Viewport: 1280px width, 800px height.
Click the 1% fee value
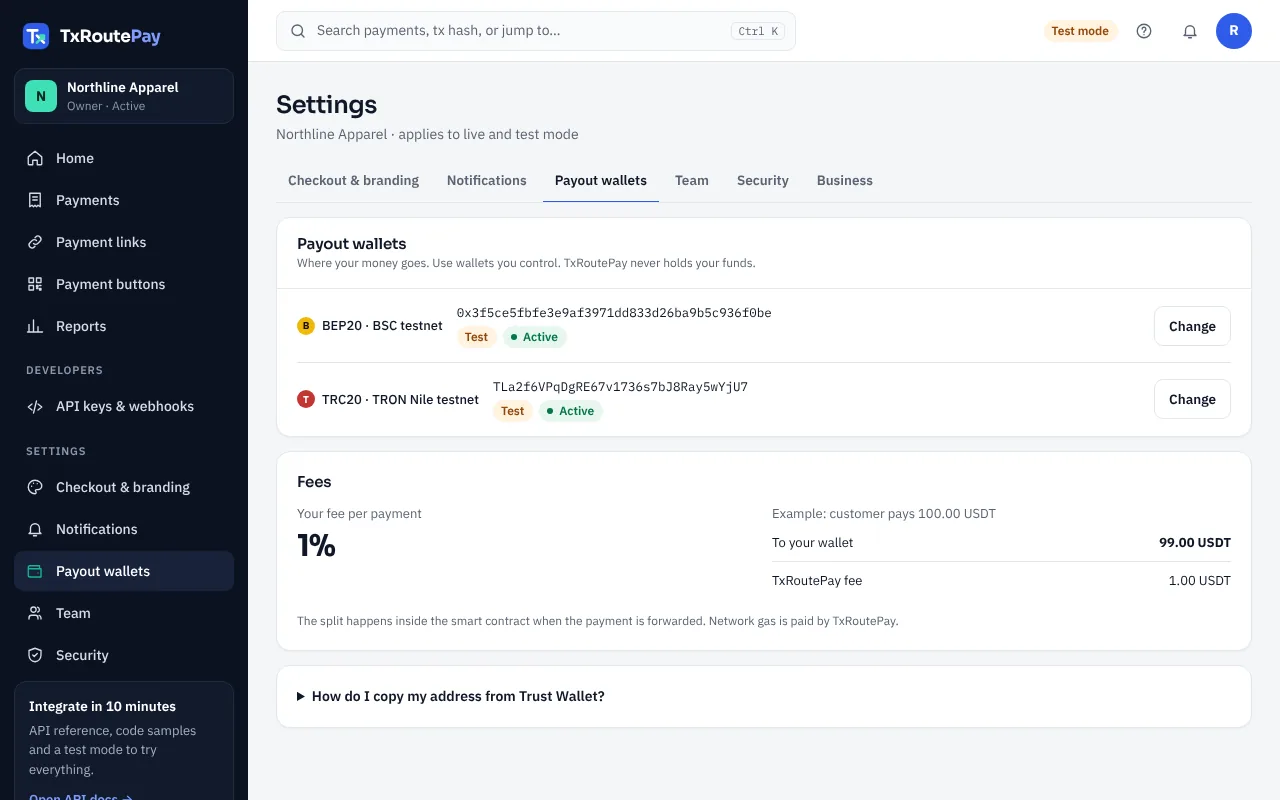(316, 545)
